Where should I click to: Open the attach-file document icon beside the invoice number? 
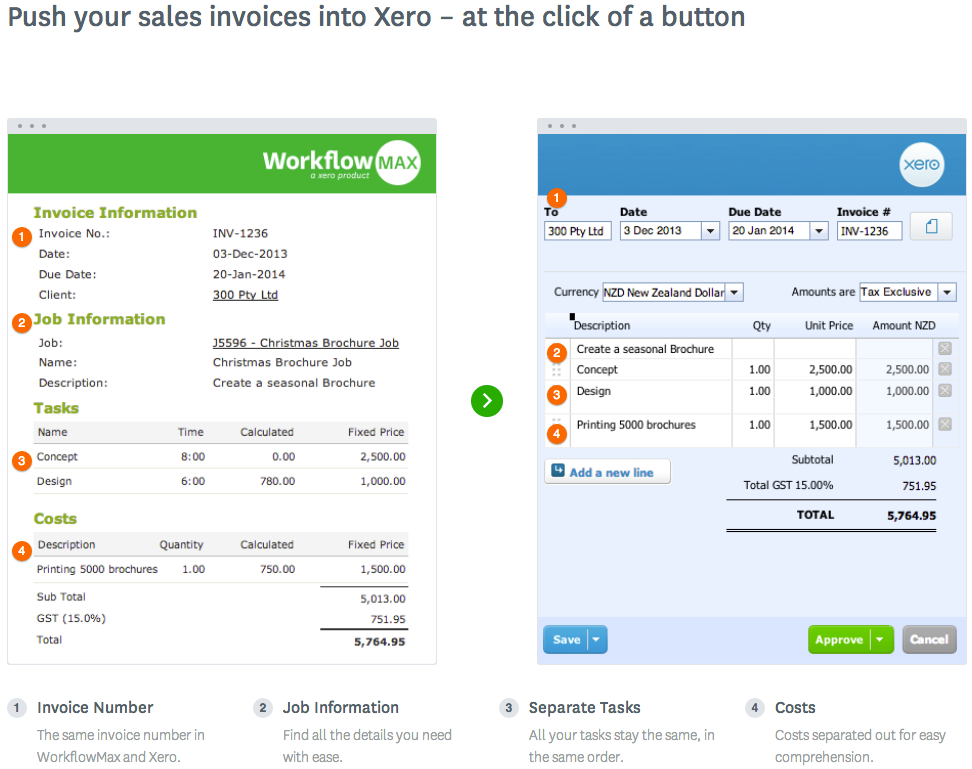pos(931,229)
